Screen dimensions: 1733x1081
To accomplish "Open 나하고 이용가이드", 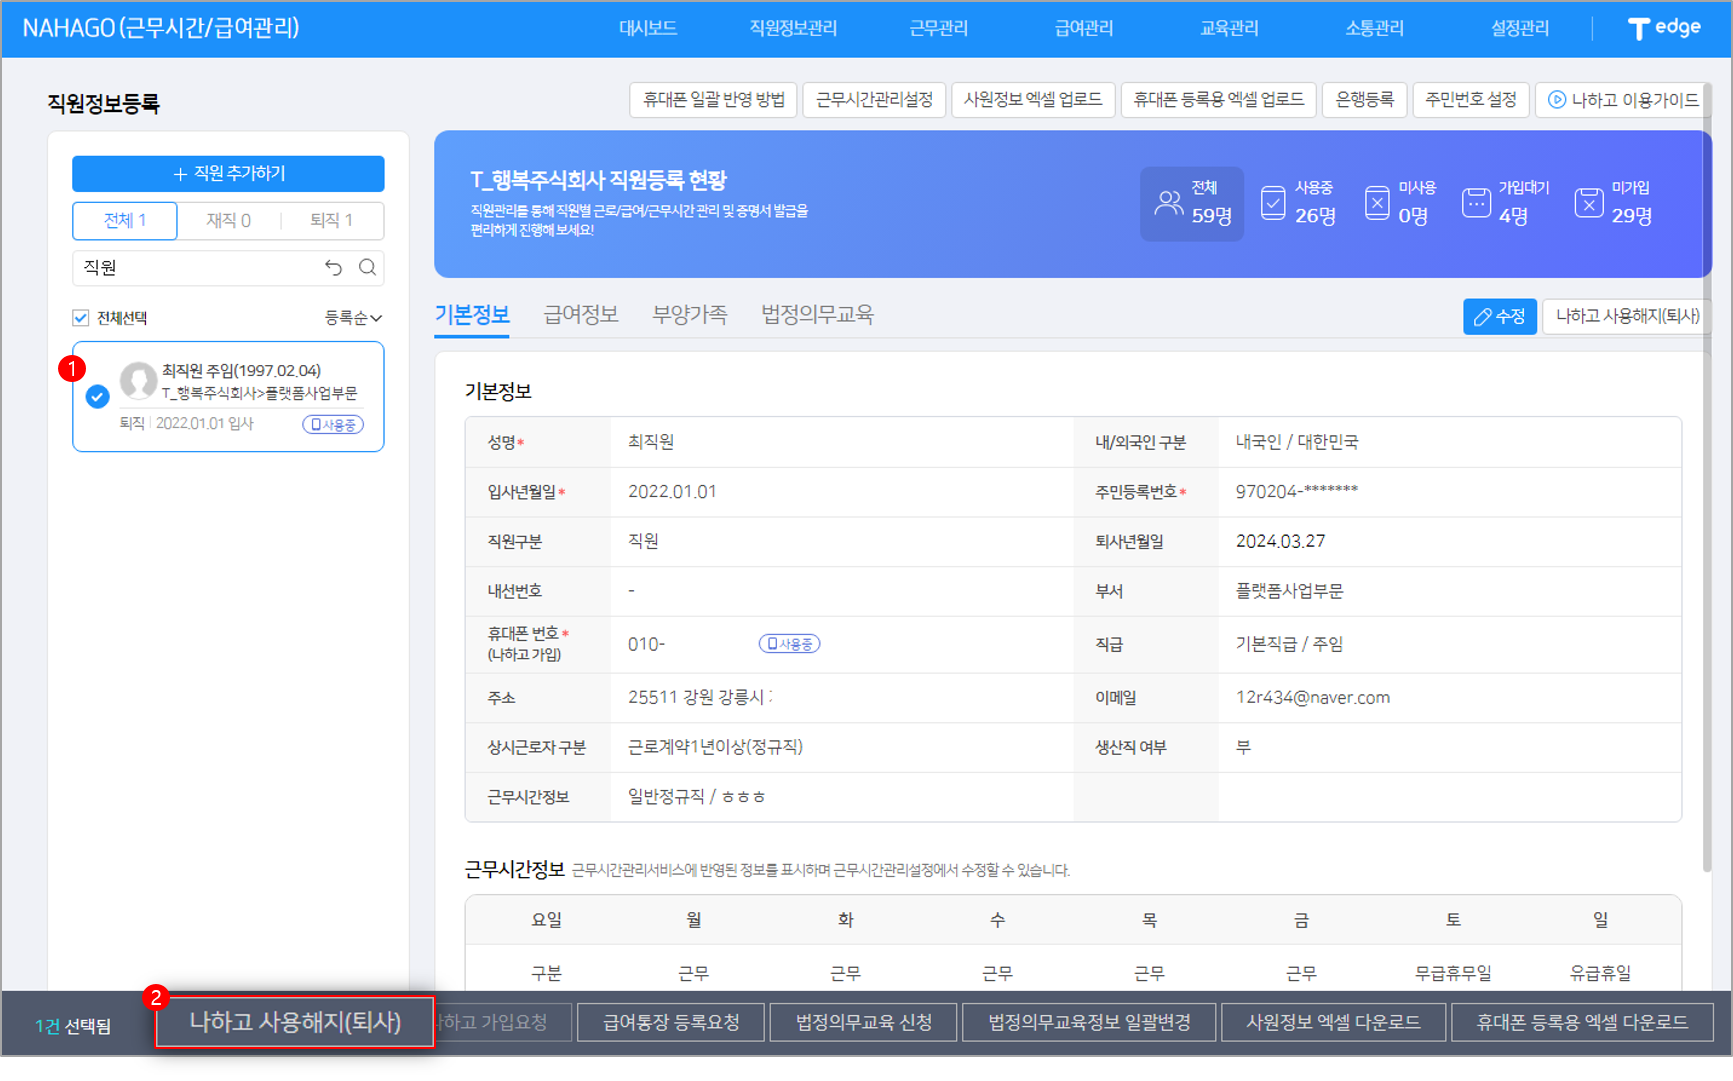I will [x=1622, y=100].
